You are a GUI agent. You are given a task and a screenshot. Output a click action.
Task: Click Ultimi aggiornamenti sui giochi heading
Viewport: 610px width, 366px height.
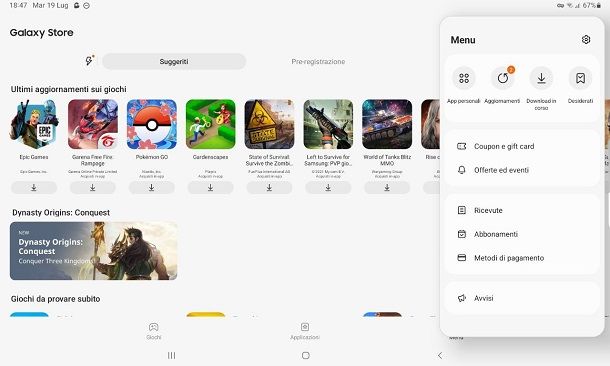tap(68, 89)
